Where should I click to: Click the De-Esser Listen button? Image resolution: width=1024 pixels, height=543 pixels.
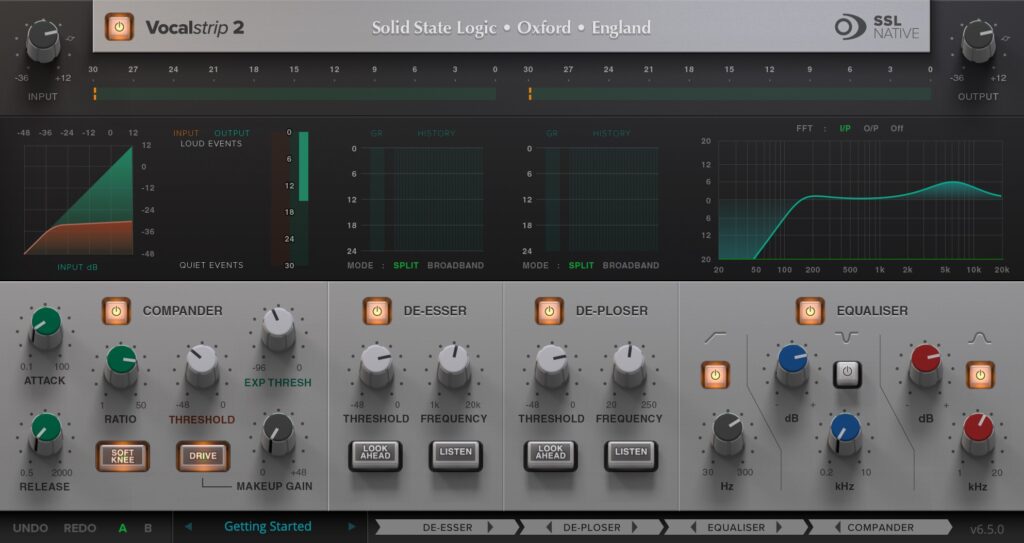[x=455, y=455]
